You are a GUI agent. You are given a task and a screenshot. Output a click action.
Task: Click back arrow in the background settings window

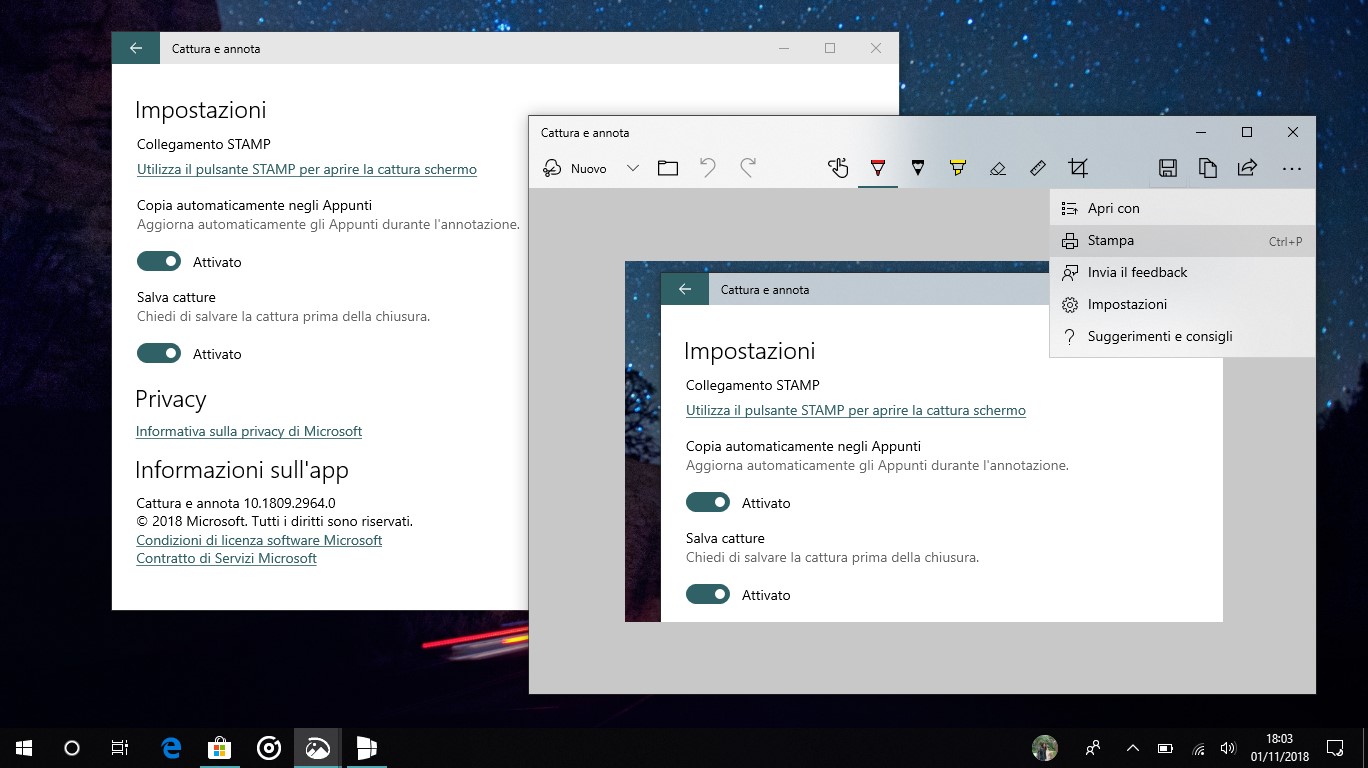point(136,48)
